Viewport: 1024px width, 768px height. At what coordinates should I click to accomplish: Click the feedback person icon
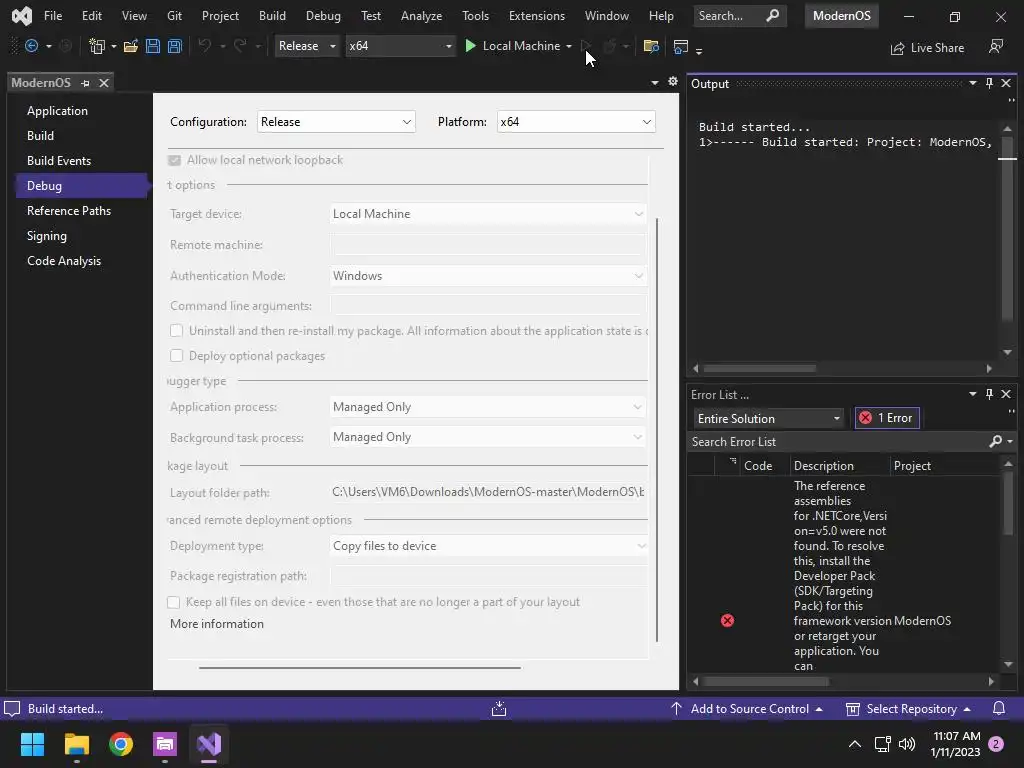point(996,46)
